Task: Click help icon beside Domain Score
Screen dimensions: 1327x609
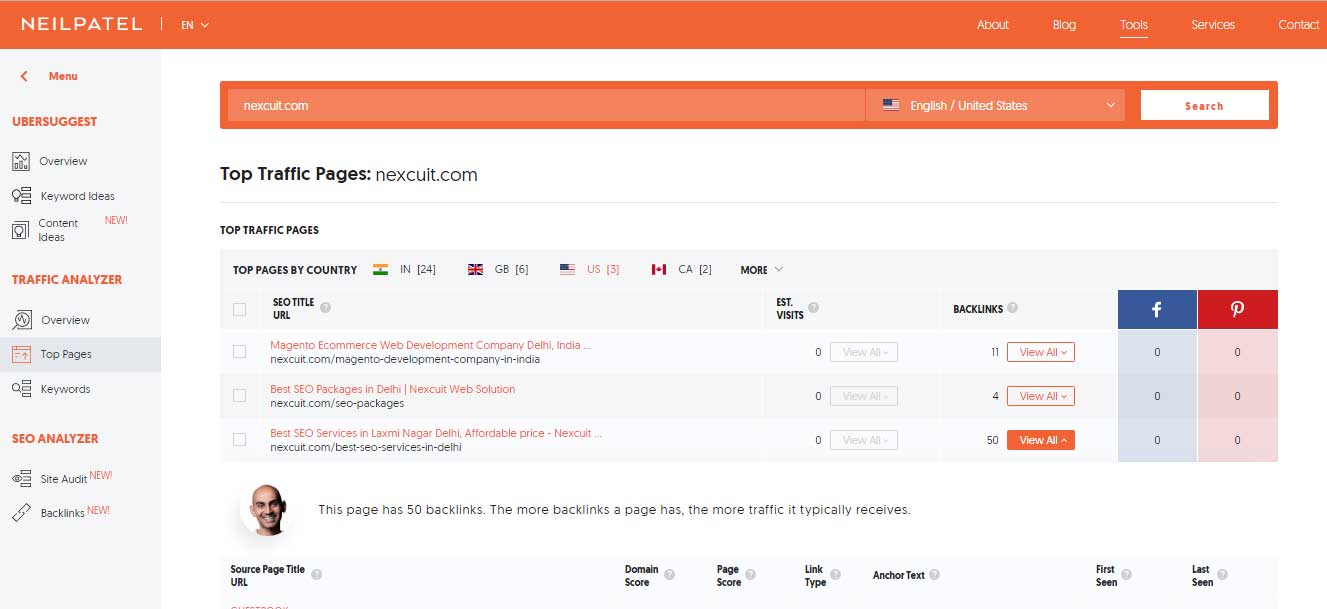Action: [x=669, y=575]
